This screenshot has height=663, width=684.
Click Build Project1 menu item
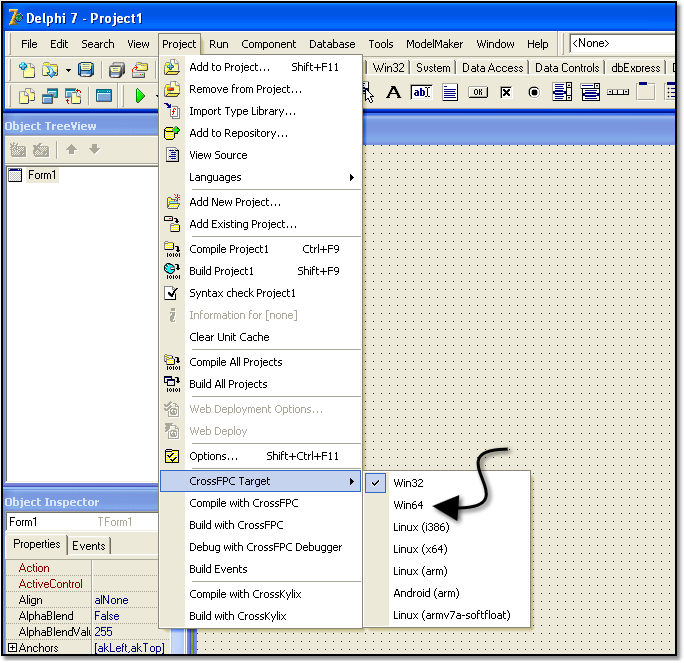pyautogui.click(x=260, y=271)
